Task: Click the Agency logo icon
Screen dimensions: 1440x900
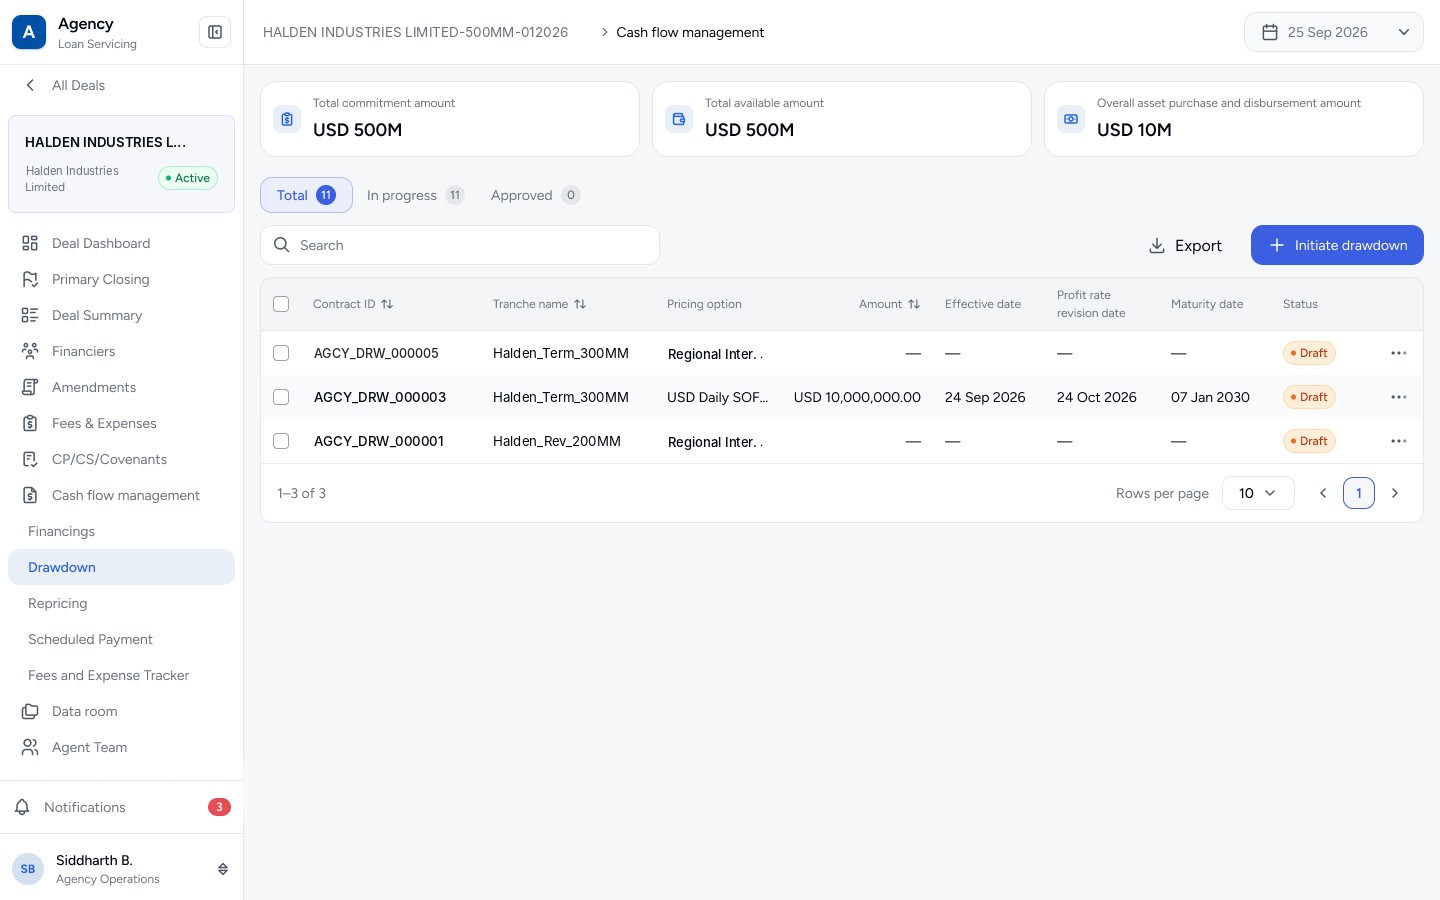Action: [x=29, y=32]
